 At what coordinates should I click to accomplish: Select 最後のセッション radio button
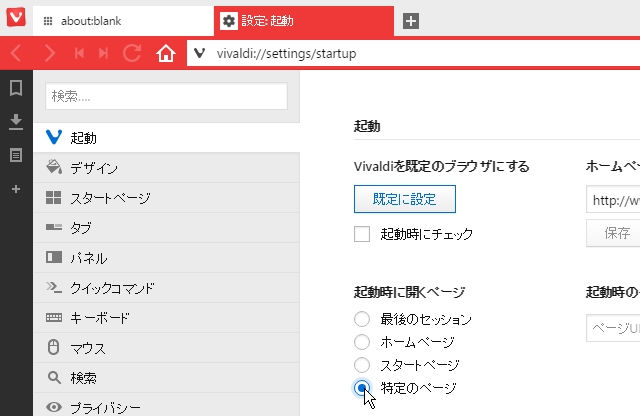point(362,319)
